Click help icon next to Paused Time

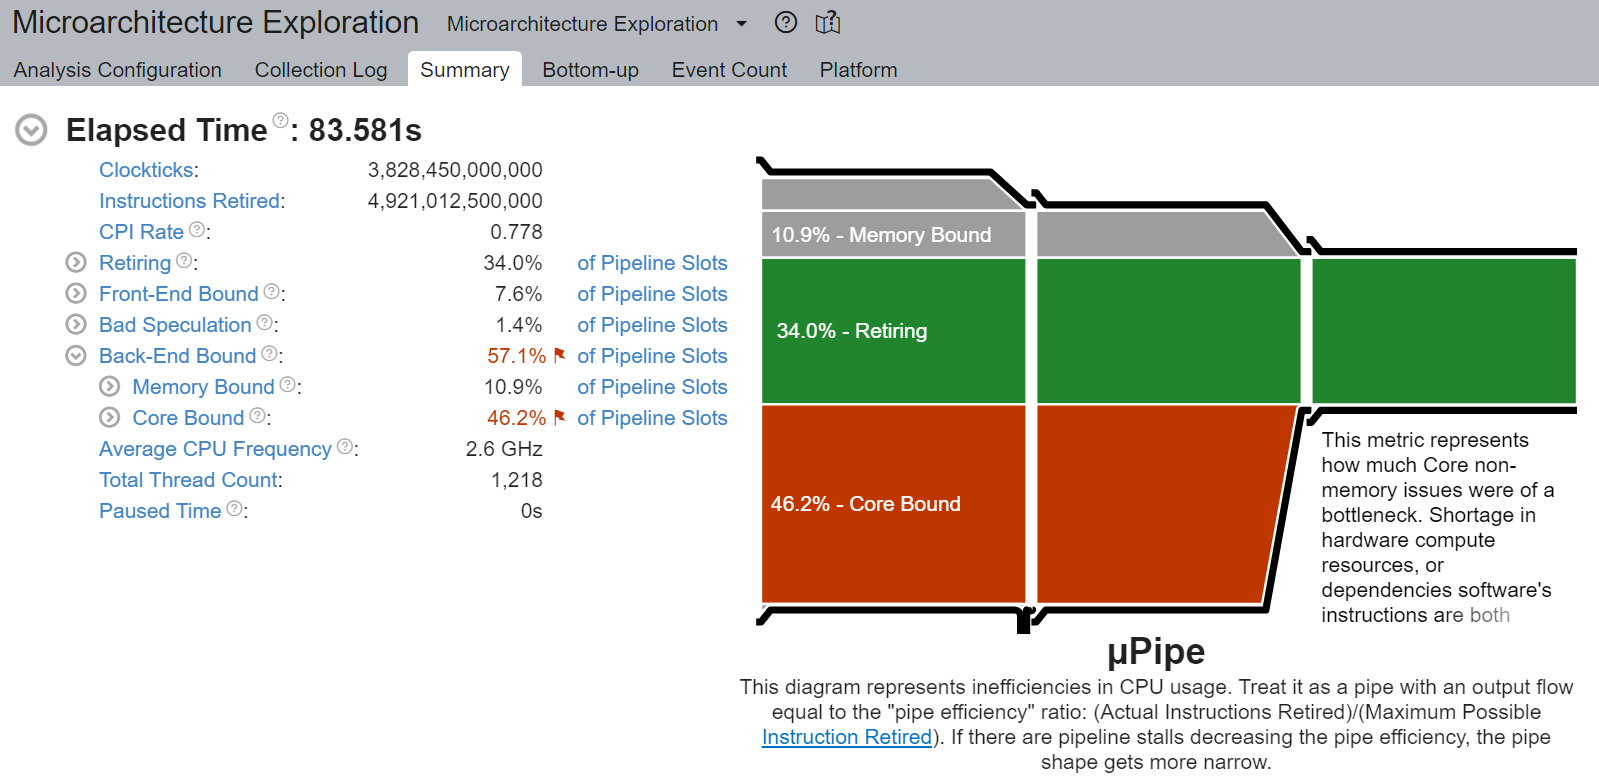tap(235, 509)
